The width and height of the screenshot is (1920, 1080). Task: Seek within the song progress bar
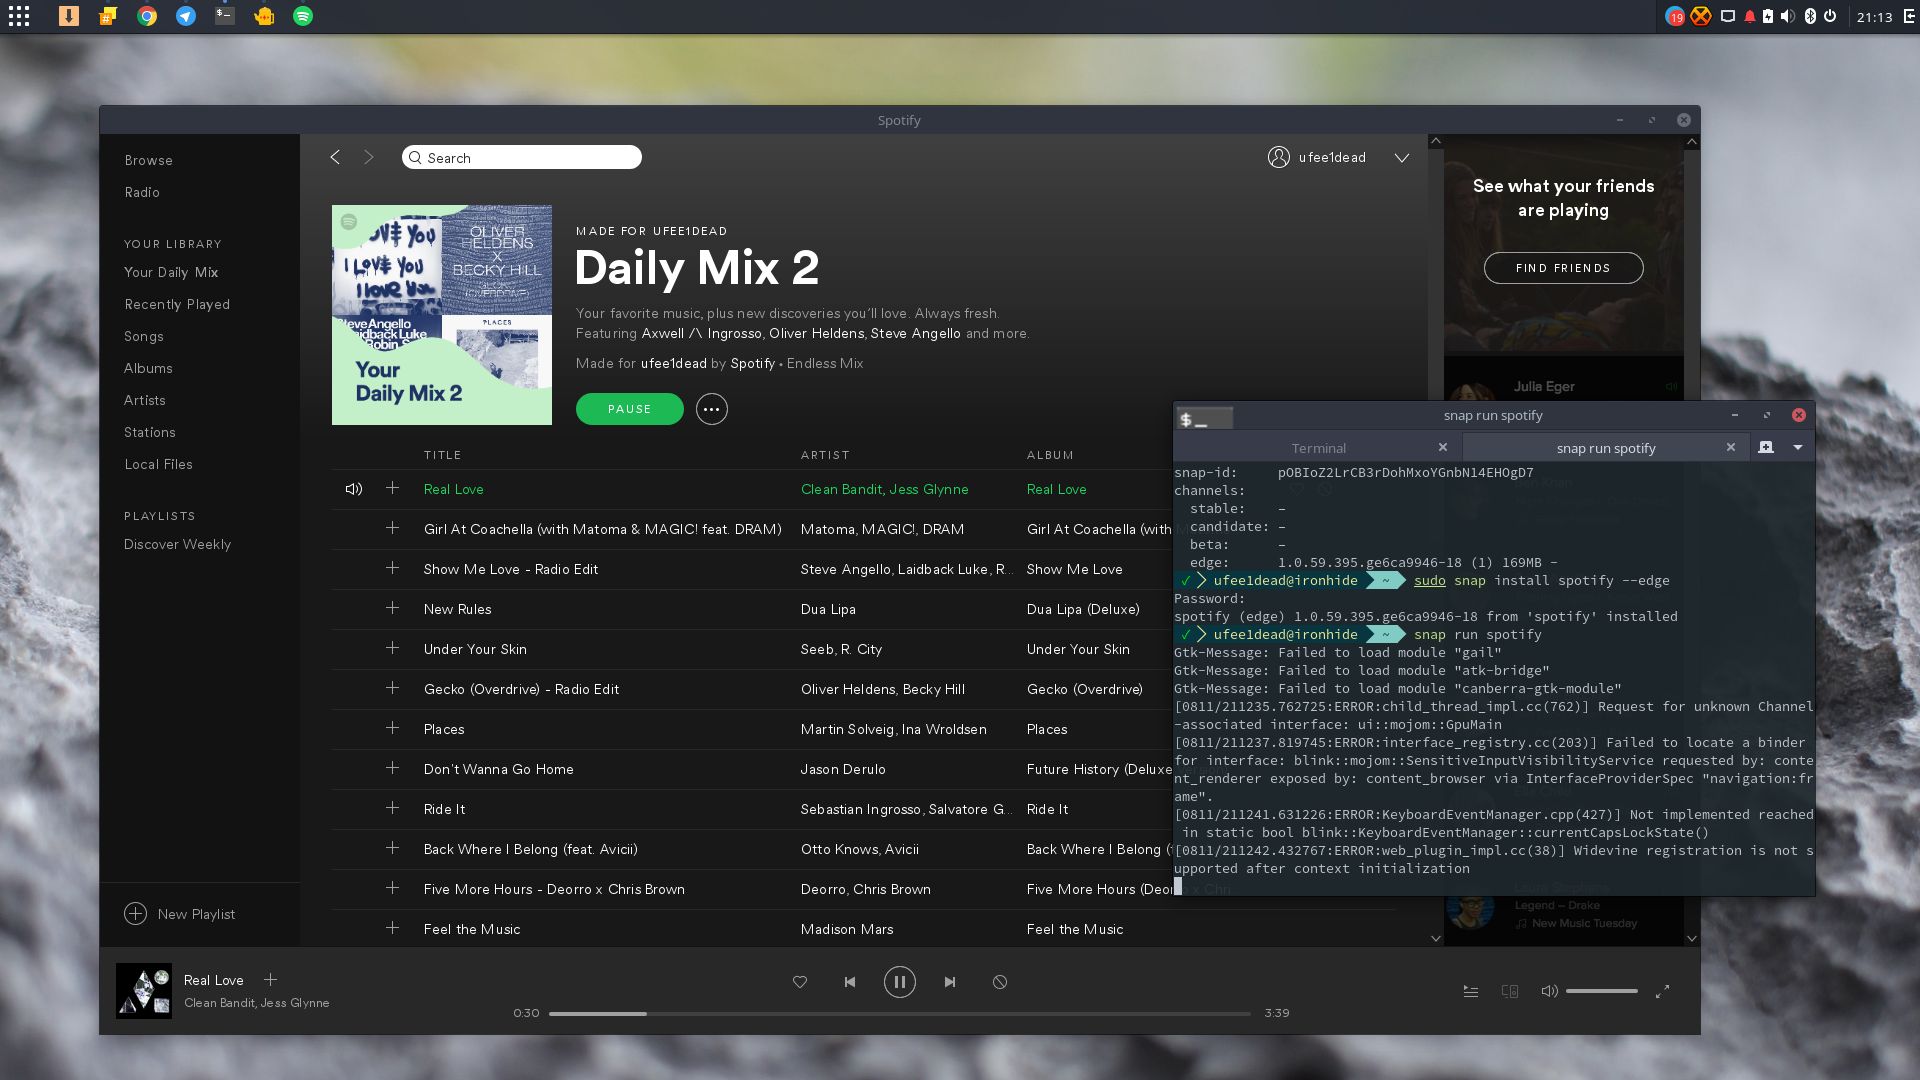point(899,1013)
